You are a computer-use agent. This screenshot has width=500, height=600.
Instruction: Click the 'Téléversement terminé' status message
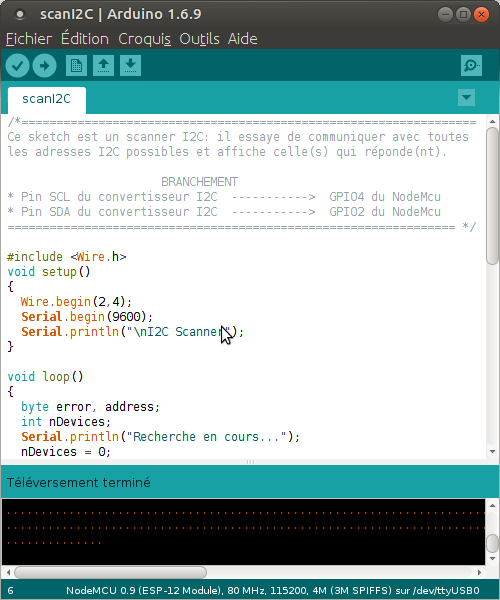click(x=78, y=483)
